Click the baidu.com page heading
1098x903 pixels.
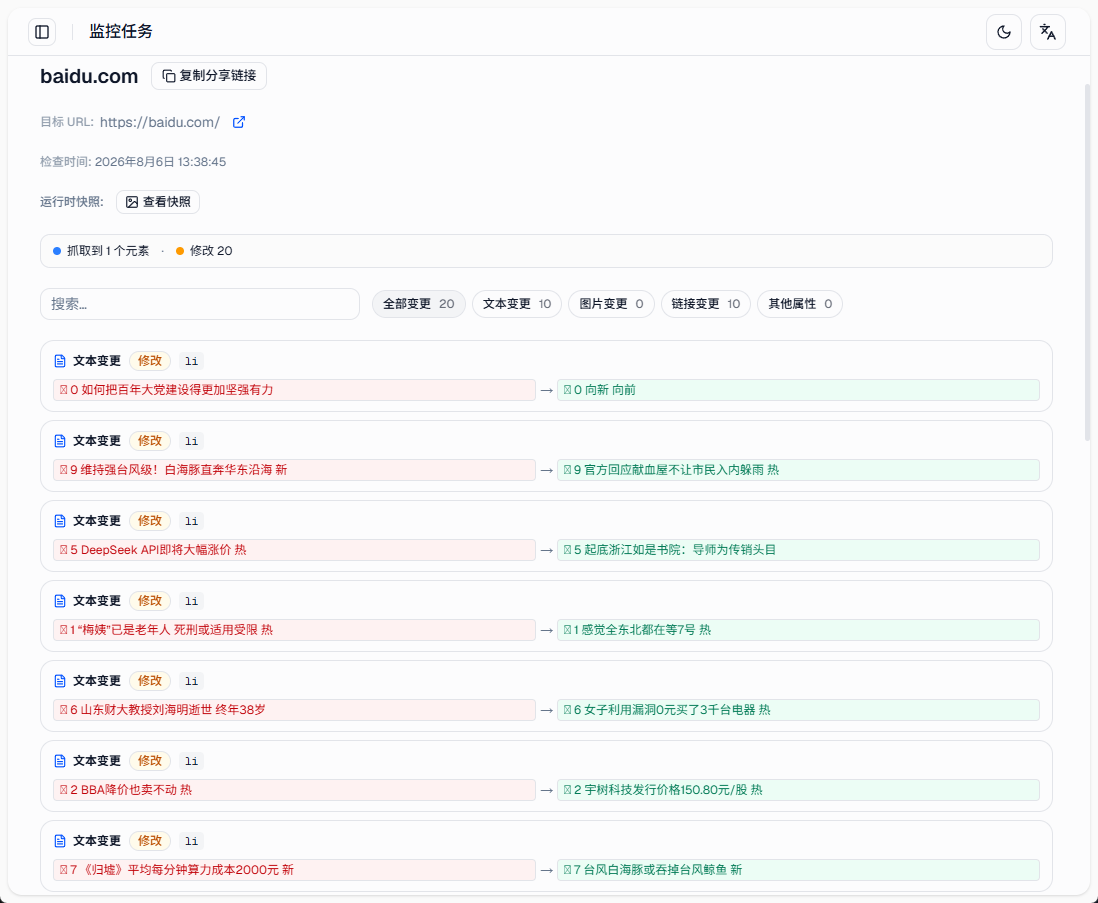pyautogui.click(x=89, y=76)
